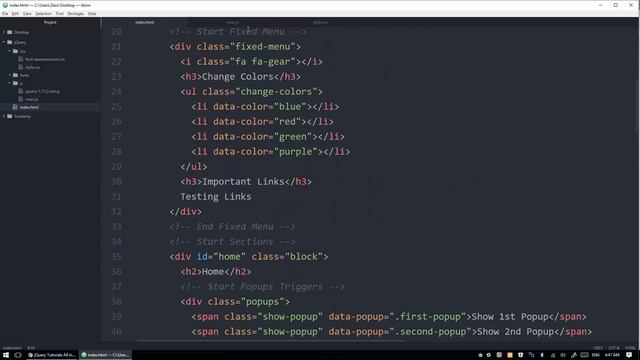Click the Bluetooth tray icon
Screen dimensions: 640x360
542,355
